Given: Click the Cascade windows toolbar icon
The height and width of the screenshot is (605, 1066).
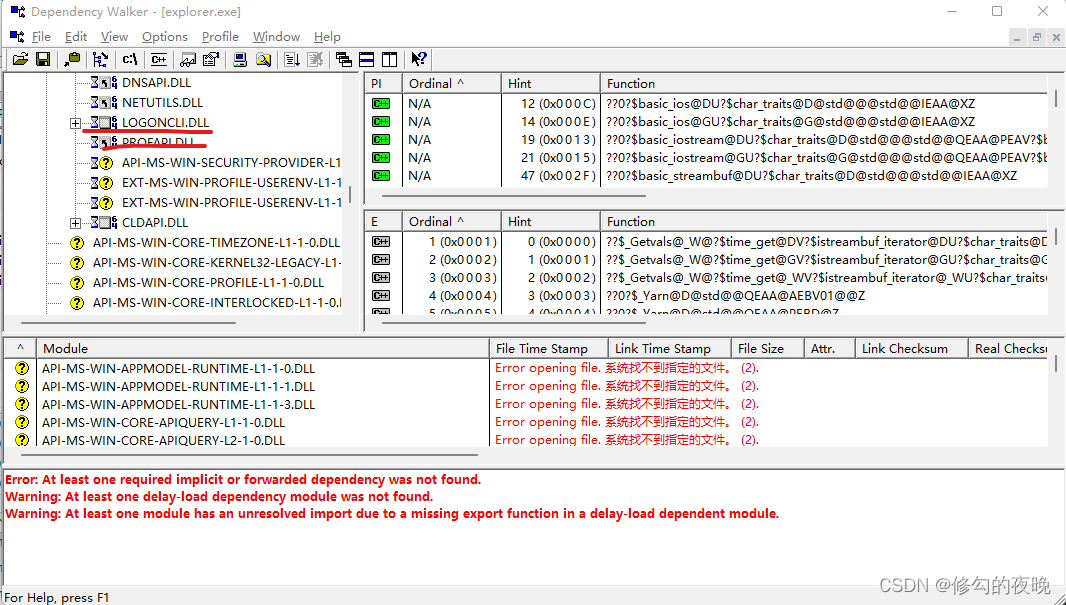Looking at the screenshot, I should coord(344,59).
